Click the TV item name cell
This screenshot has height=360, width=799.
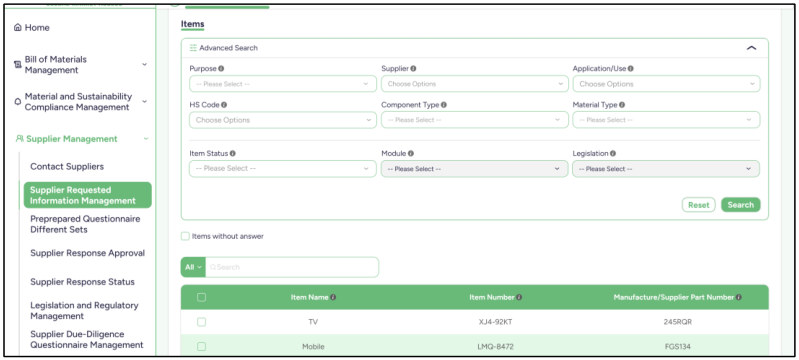[313, 322]
